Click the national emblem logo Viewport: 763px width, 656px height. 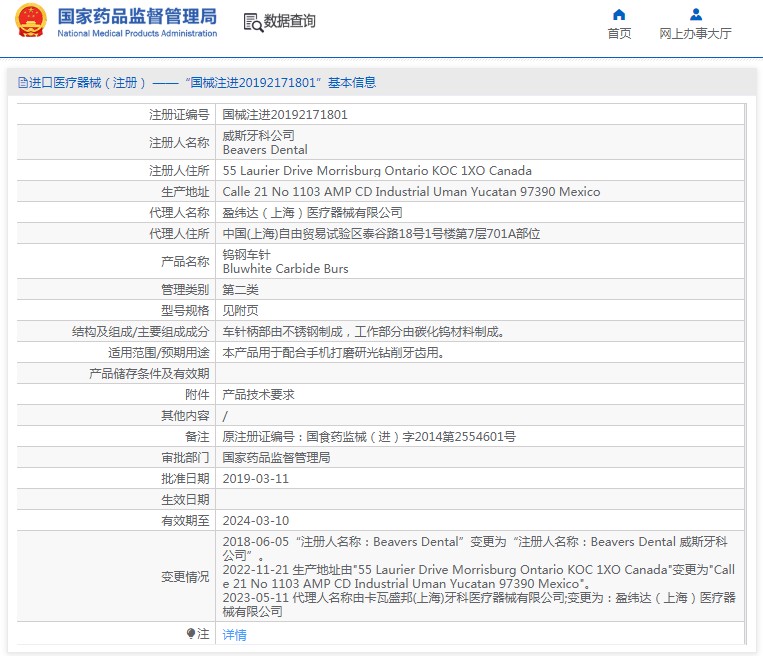coord(31,20)
